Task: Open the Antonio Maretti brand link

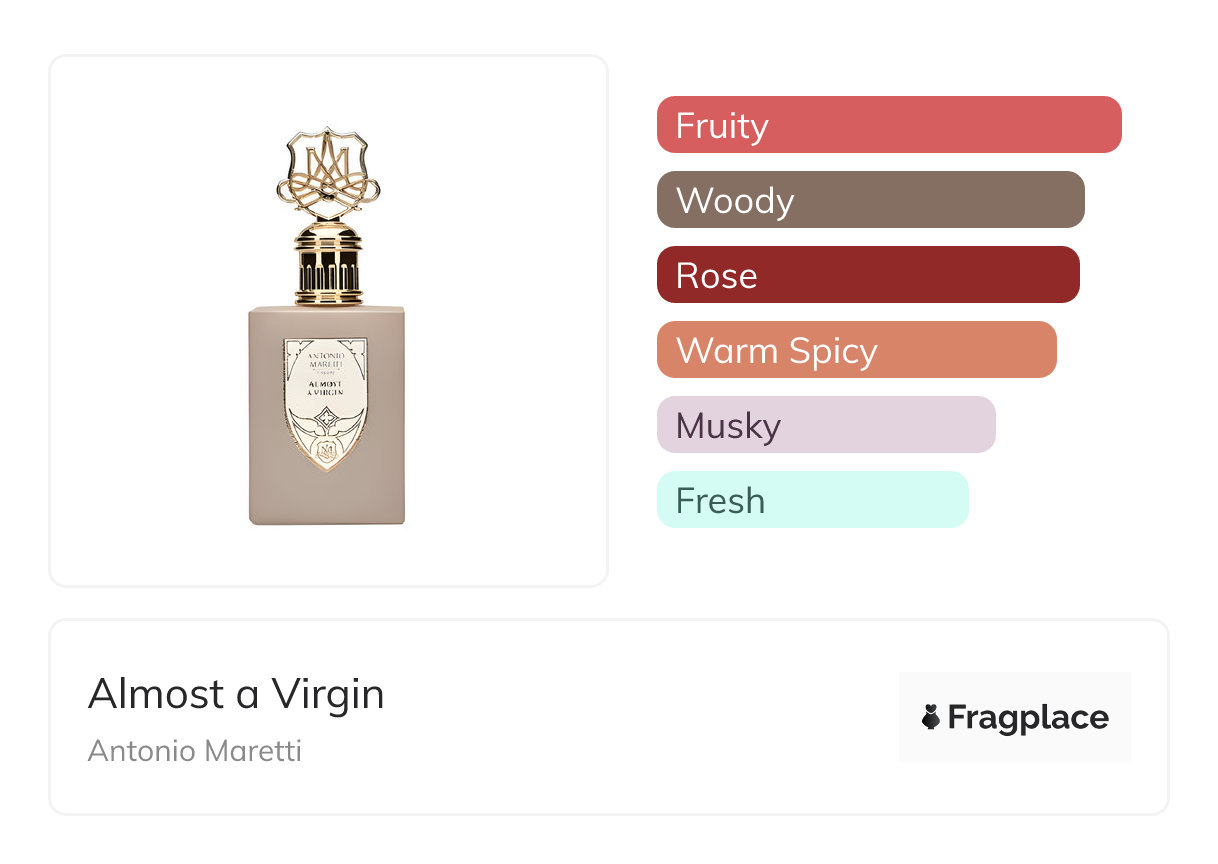Action: point(195,751)
